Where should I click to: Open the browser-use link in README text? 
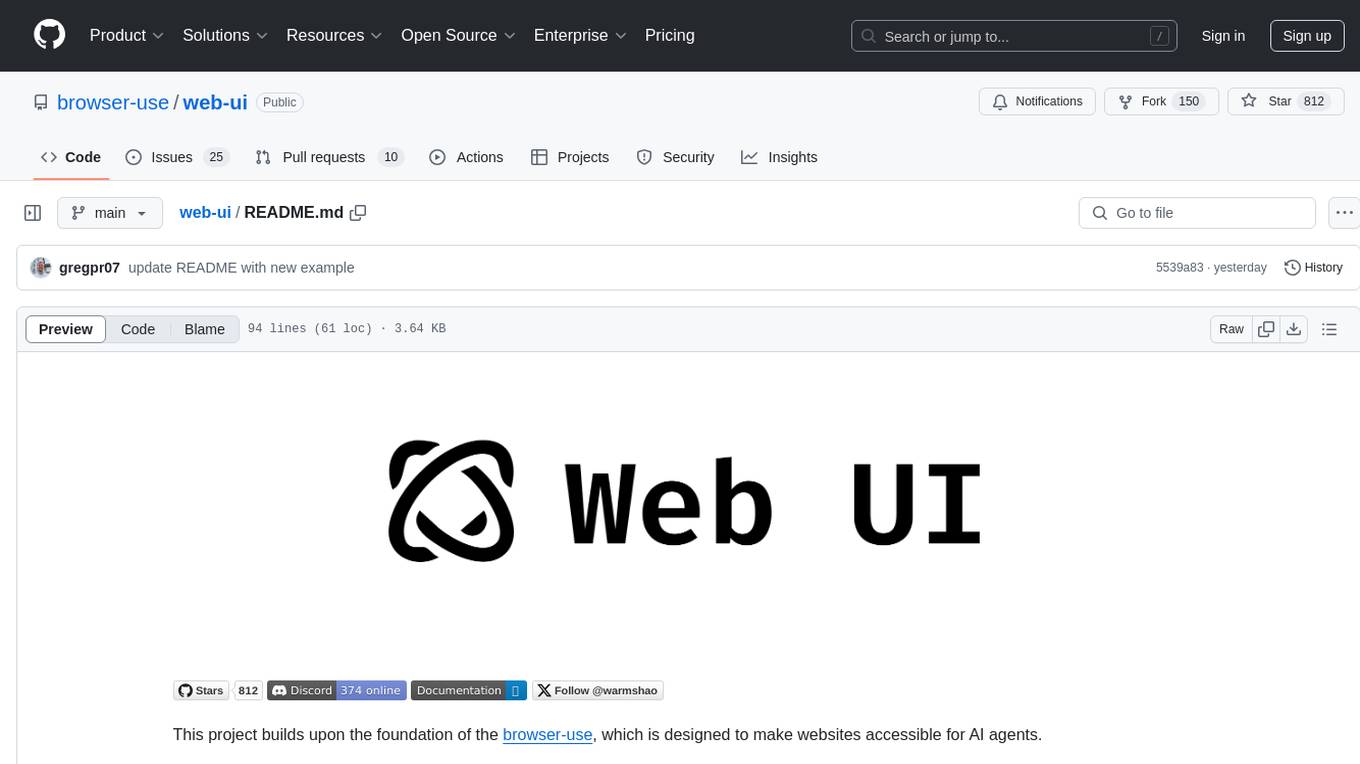pyautogui.click(x=548, y=734)
